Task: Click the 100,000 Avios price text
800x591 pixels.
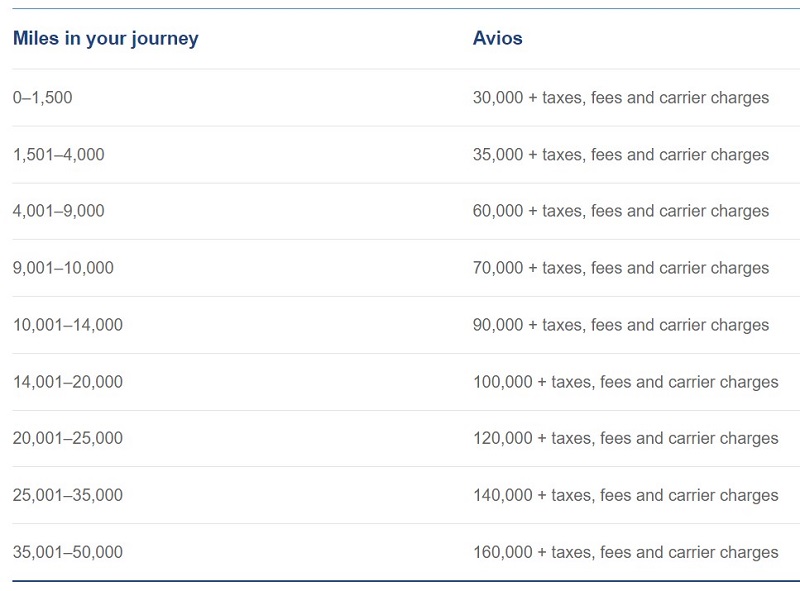Action: coord(626,382)
